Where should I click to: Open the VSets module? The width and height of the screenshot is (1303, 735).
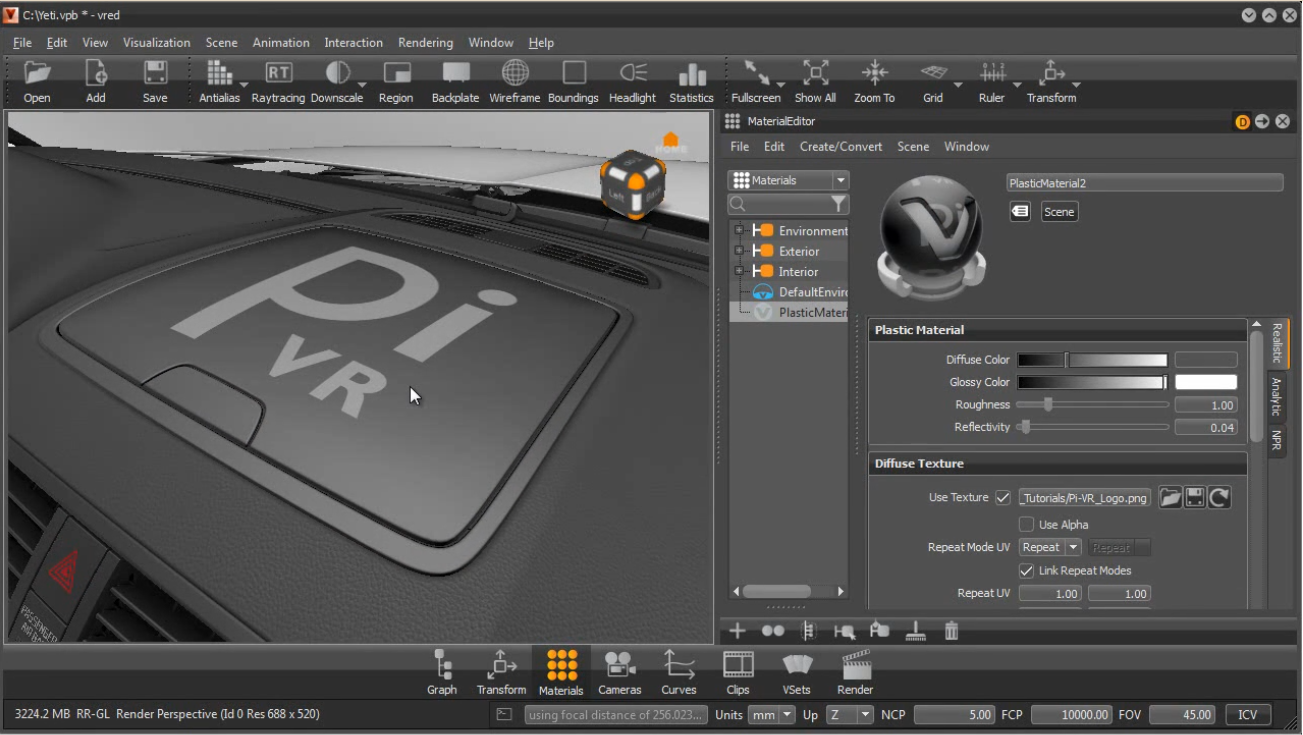(x=797, y=672)
